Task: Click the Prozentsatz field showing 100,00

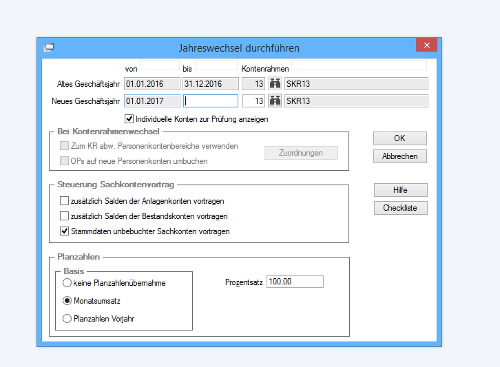Action: coord(295,282)
